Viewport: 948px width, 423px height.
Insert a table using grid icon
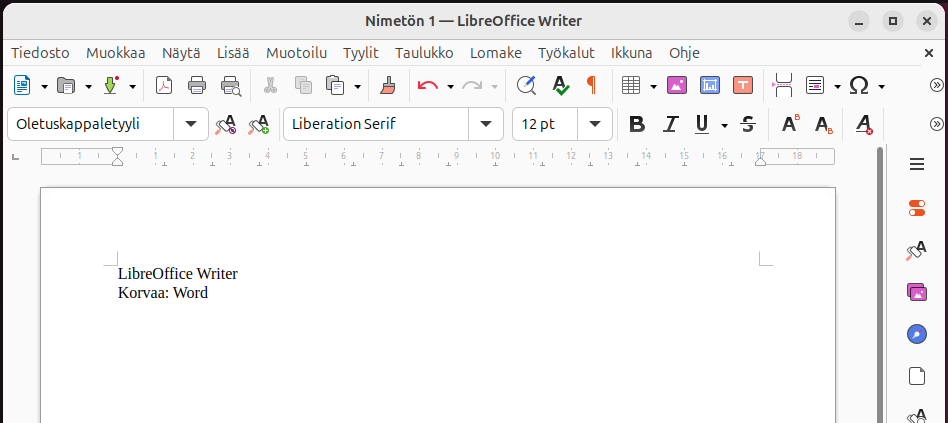pyautogui.click(x=631, y=86)
